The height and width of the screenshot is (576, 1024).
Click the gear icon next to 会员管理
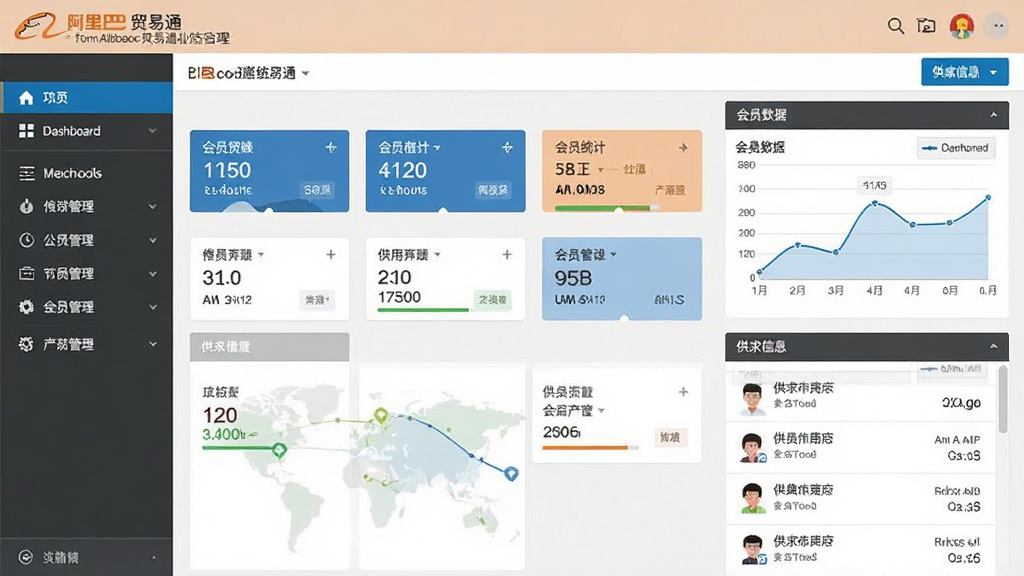pyautogui.click(x=26, y=306)
